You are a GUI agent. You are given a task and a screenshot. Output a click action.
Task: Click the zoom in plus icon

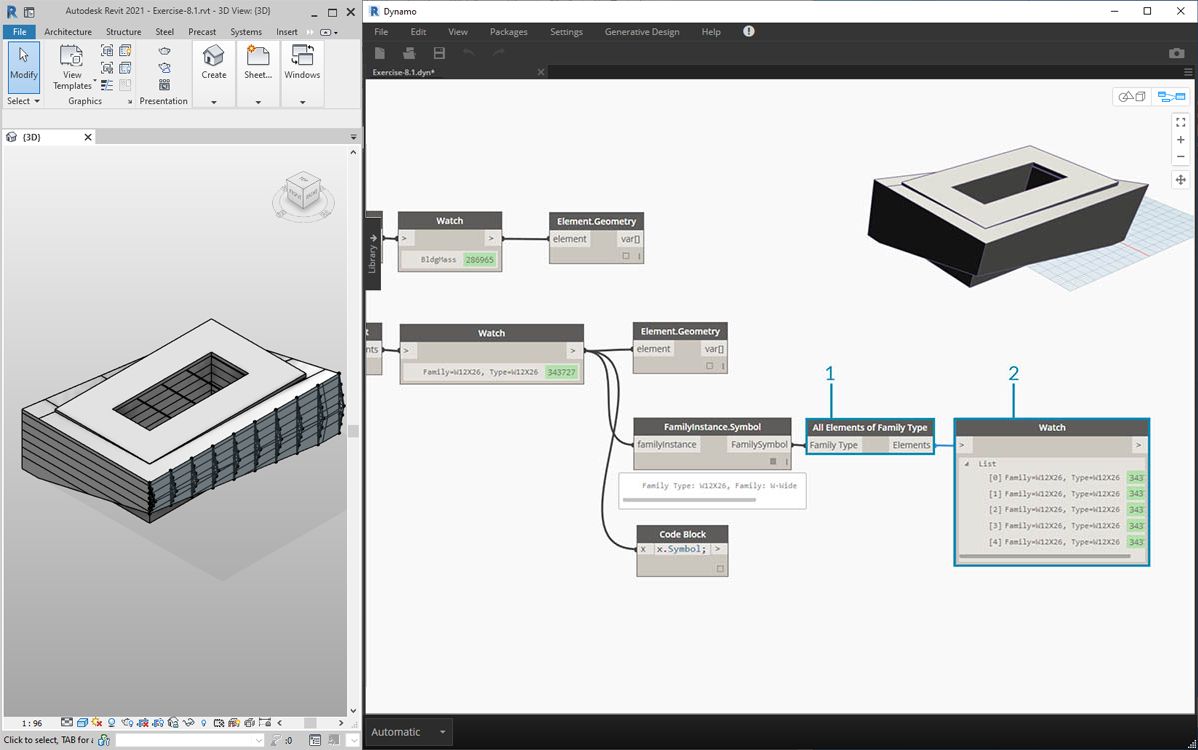pyautogui.click(x=1180, y=140)
